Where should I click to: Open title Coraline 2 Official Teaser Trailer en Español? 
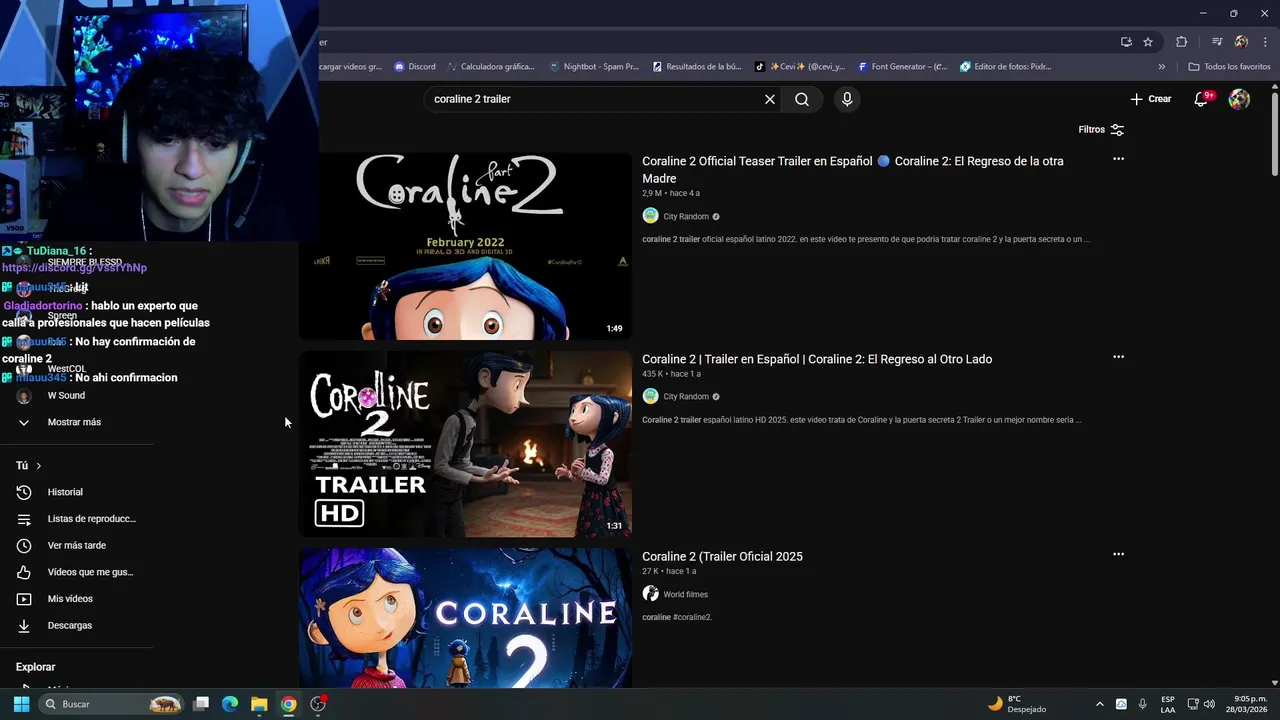tap(852, 169)
